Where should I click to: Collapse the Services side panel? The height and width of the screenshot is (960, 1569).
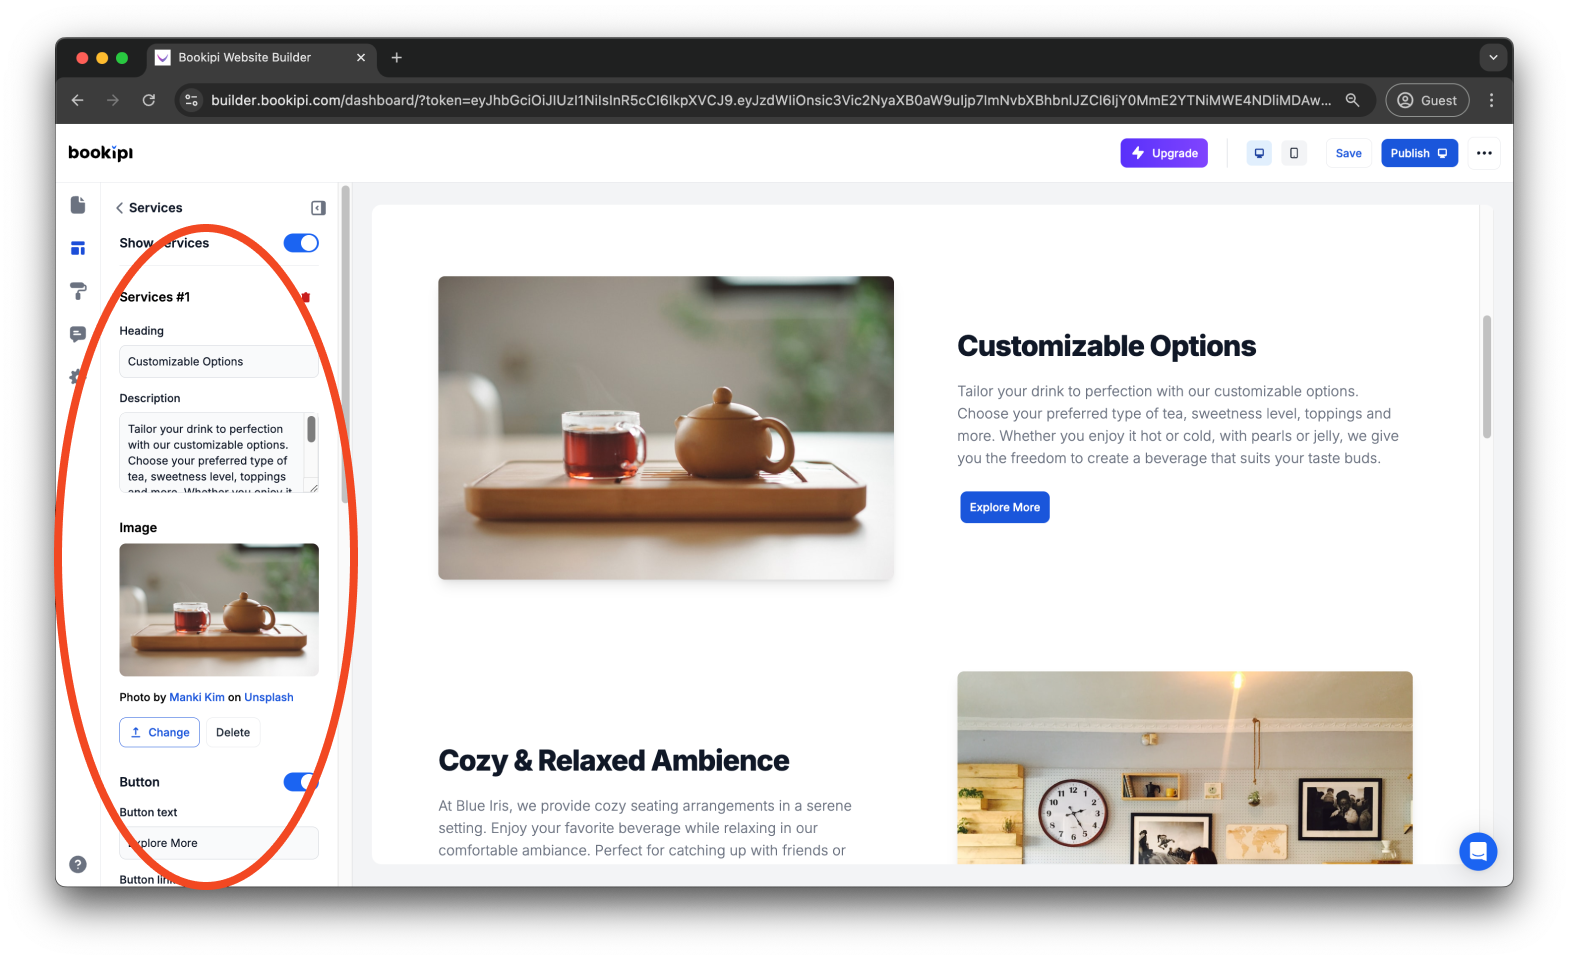318,208
